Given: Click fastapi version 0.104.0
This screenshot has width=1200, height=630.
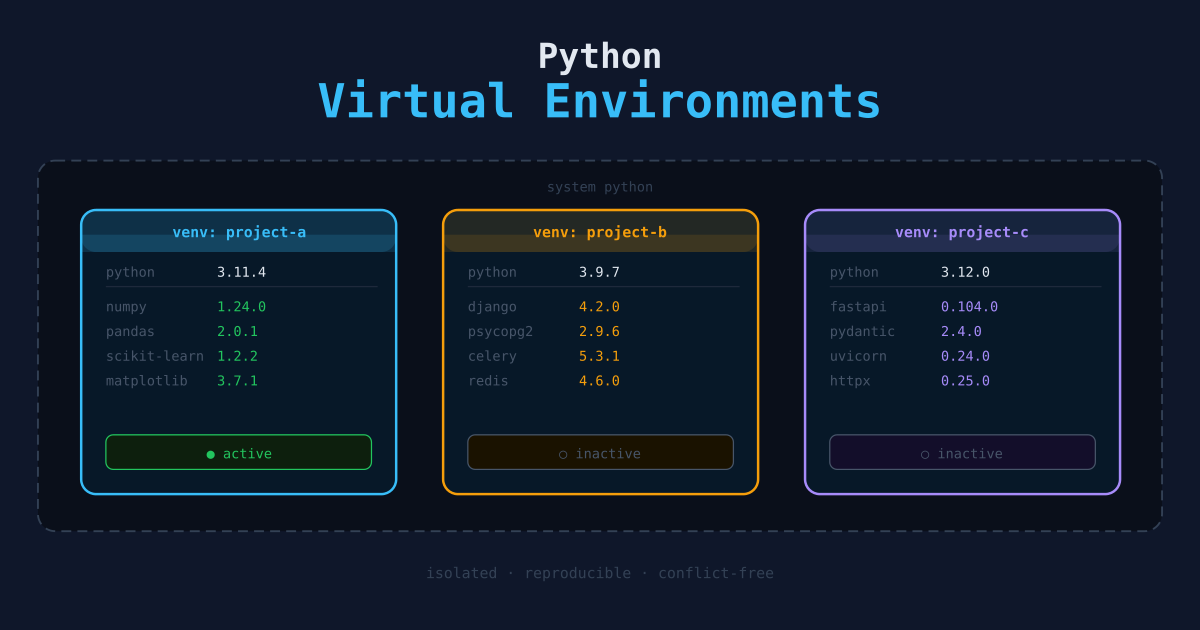Looking at the screenshot, I should click(x=969, y=307).
